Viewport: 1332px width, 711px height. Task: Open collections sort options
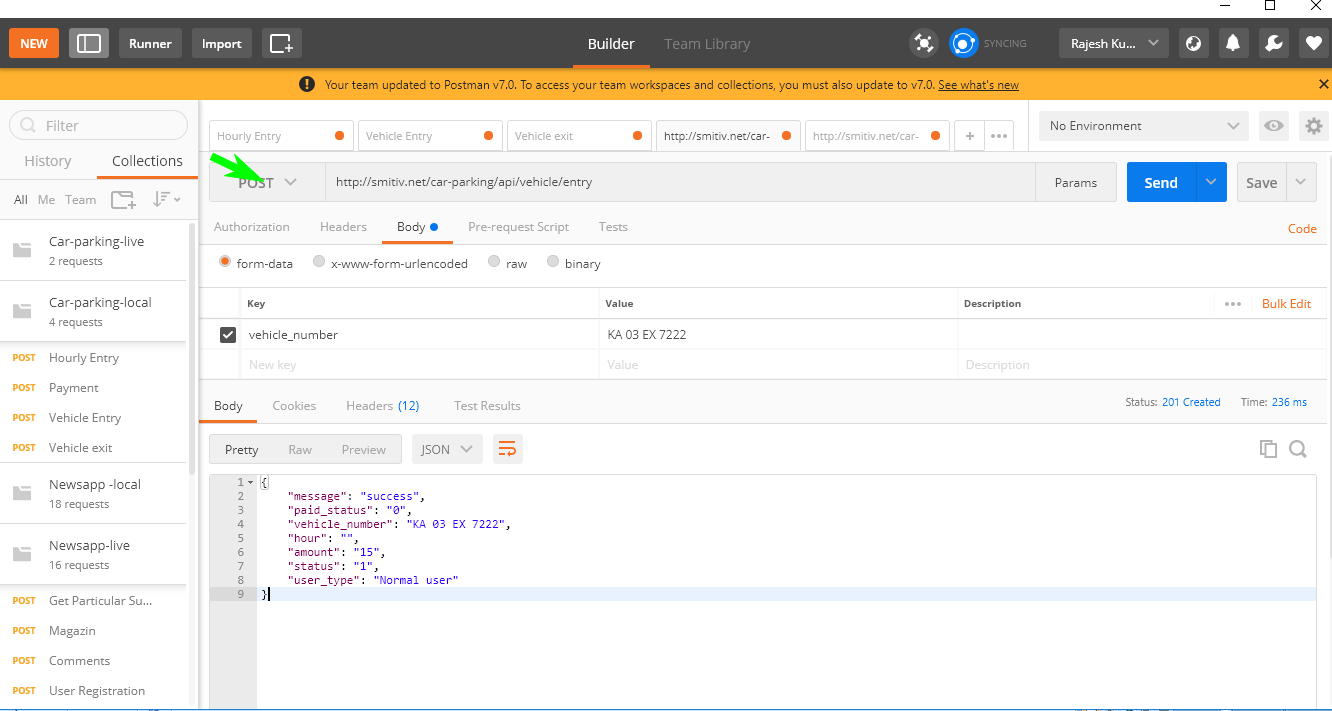coord(166,200)
